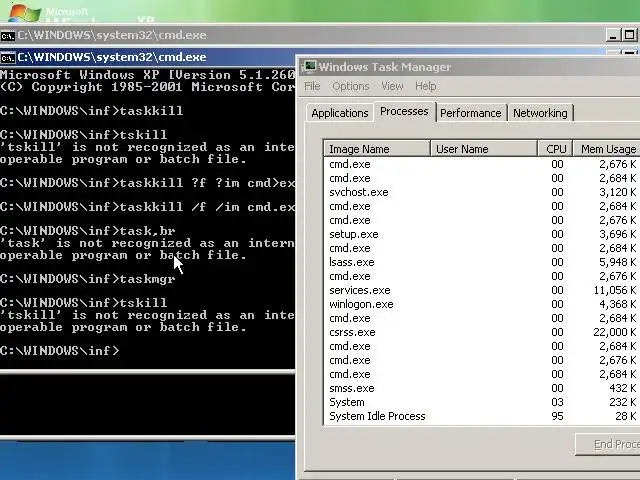Click the 5,948 K memory value
Screen dimensions: 640x480
[617, 262]
